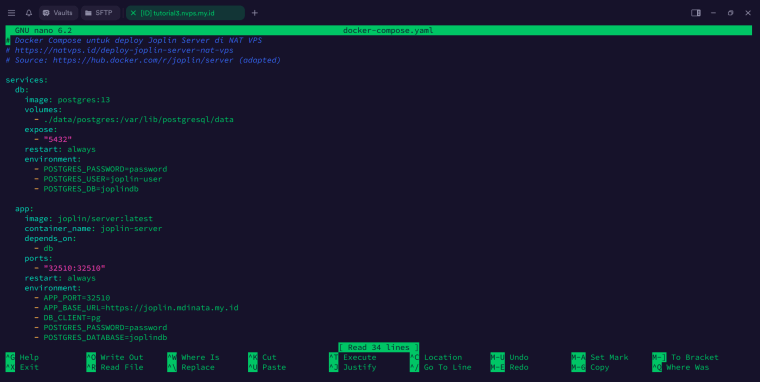Click the Execute shortcut label
The height and width of the screenshot is (382, 760).
click(360, 357)
